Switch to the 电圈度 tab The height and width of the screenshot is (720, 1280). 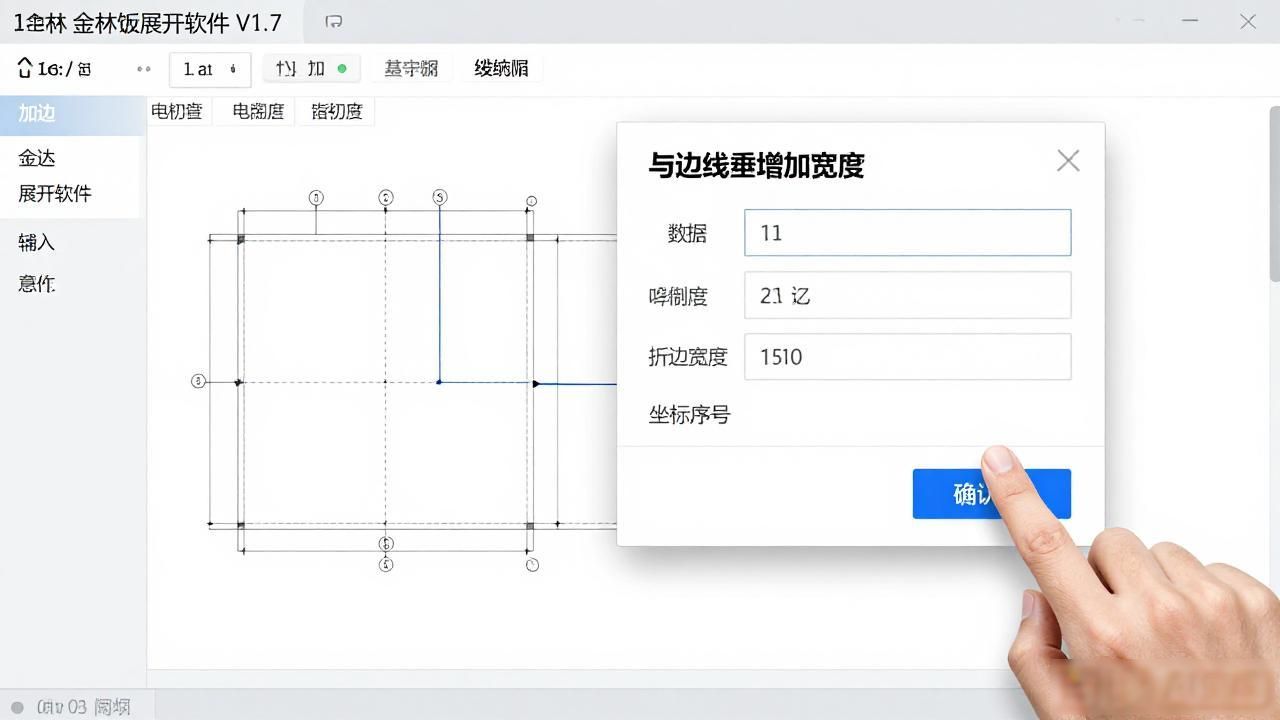258,112
